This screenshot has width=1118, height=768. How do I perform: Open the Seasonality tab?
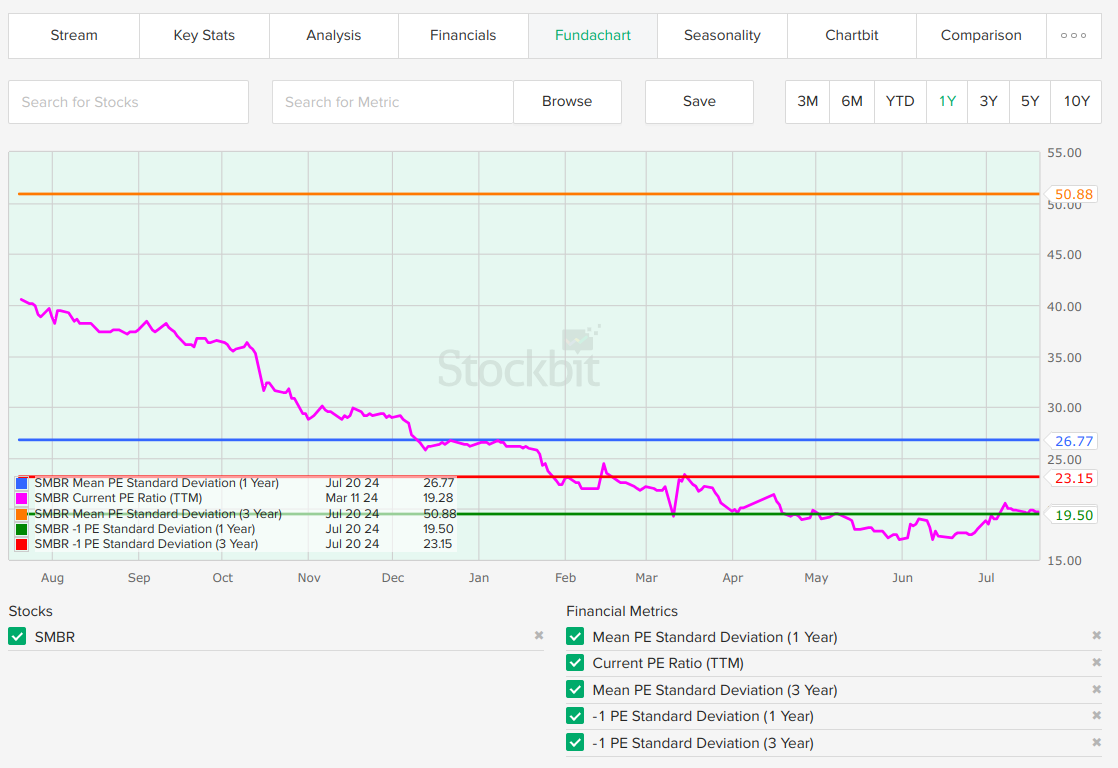(x=722, y=35)
